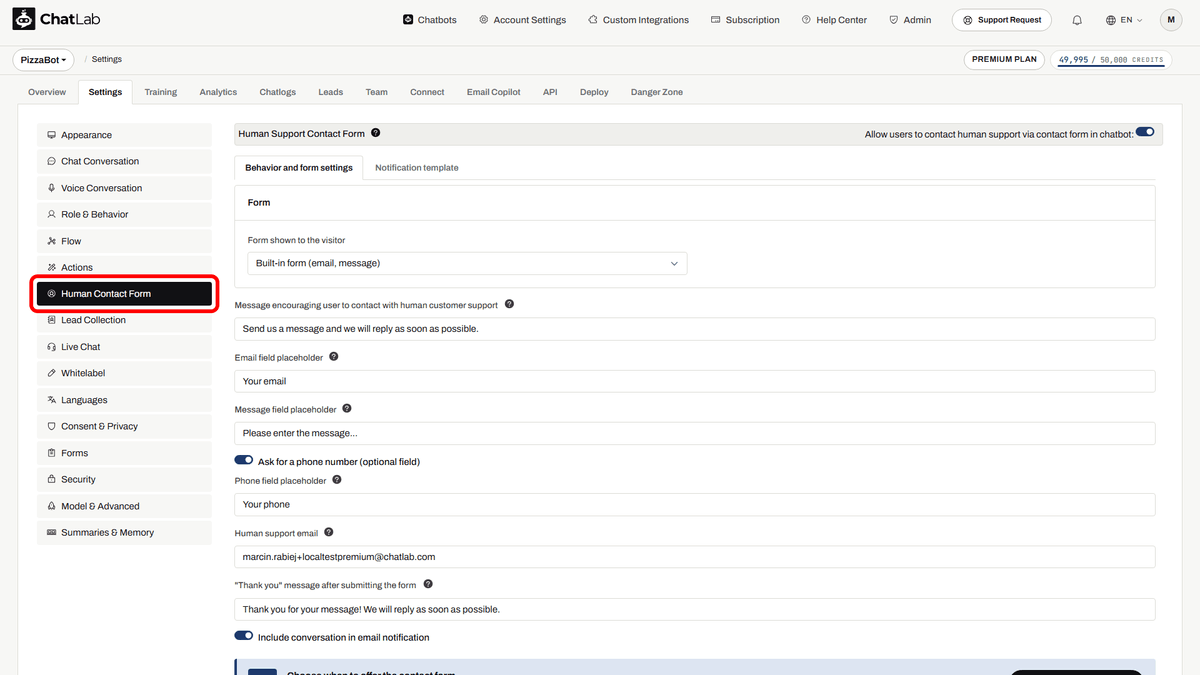1200x675 pixels.
Task: Open Custom Integrations in top navigation
Action: [x=639, y=20]
